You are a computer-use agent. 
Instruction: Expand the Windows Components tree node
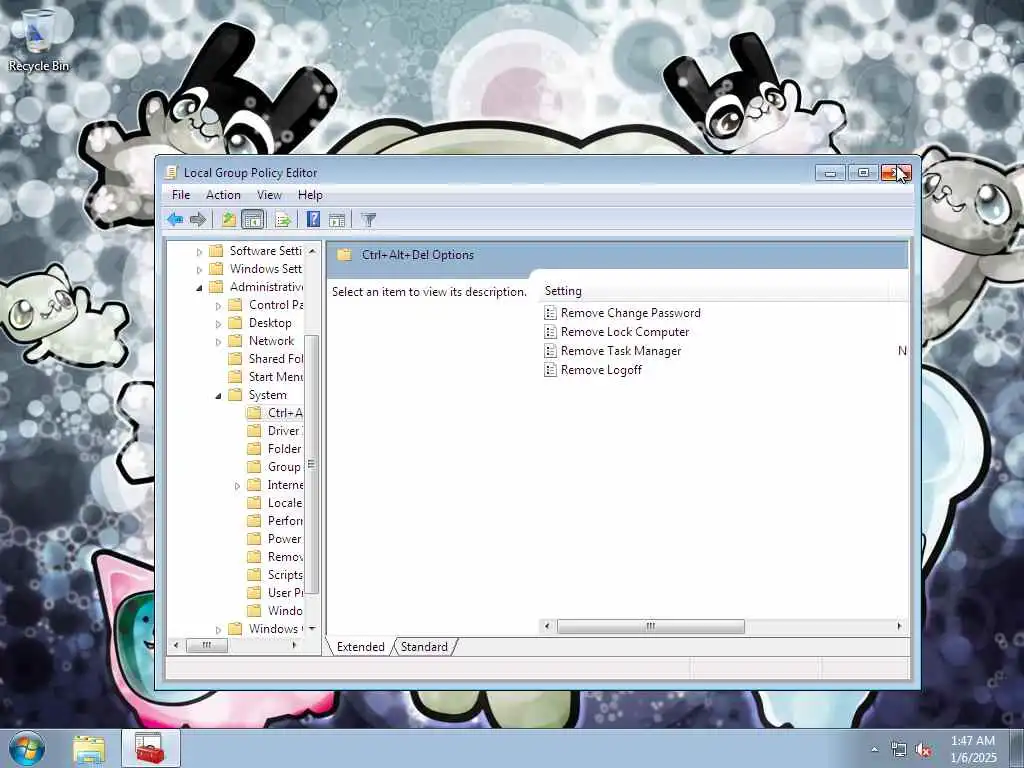pos(219,630)
